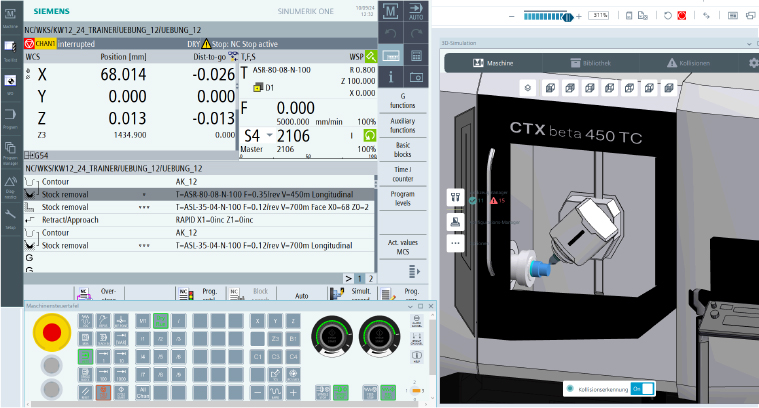The image size is (759, 408).
Task: Click the G functions softkey
Action: (403, 100)
